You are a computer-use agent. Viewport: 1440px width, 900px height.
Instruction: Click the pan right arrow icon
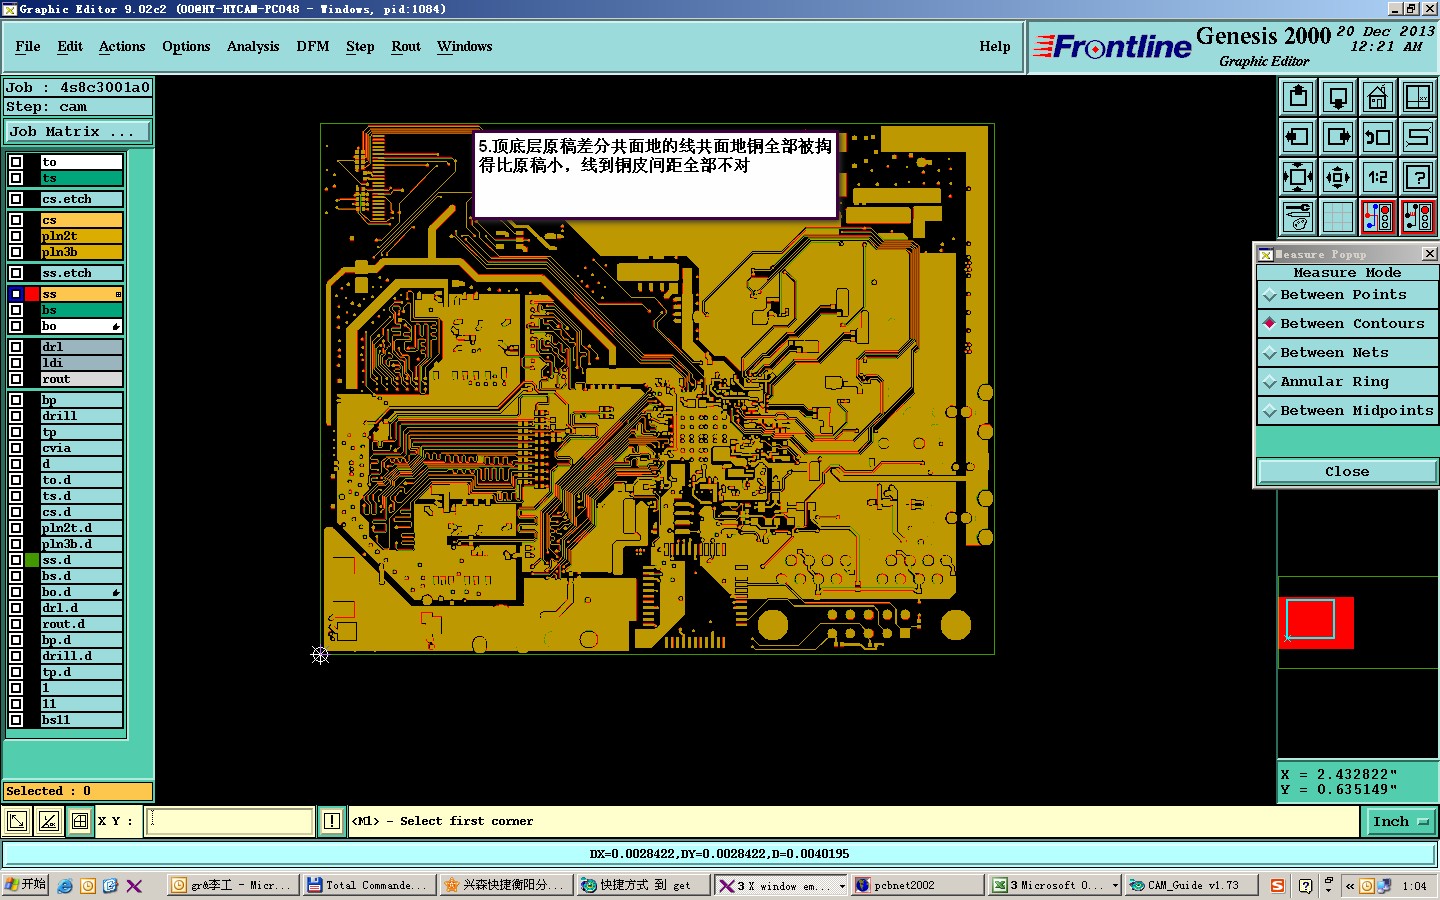1338,137
